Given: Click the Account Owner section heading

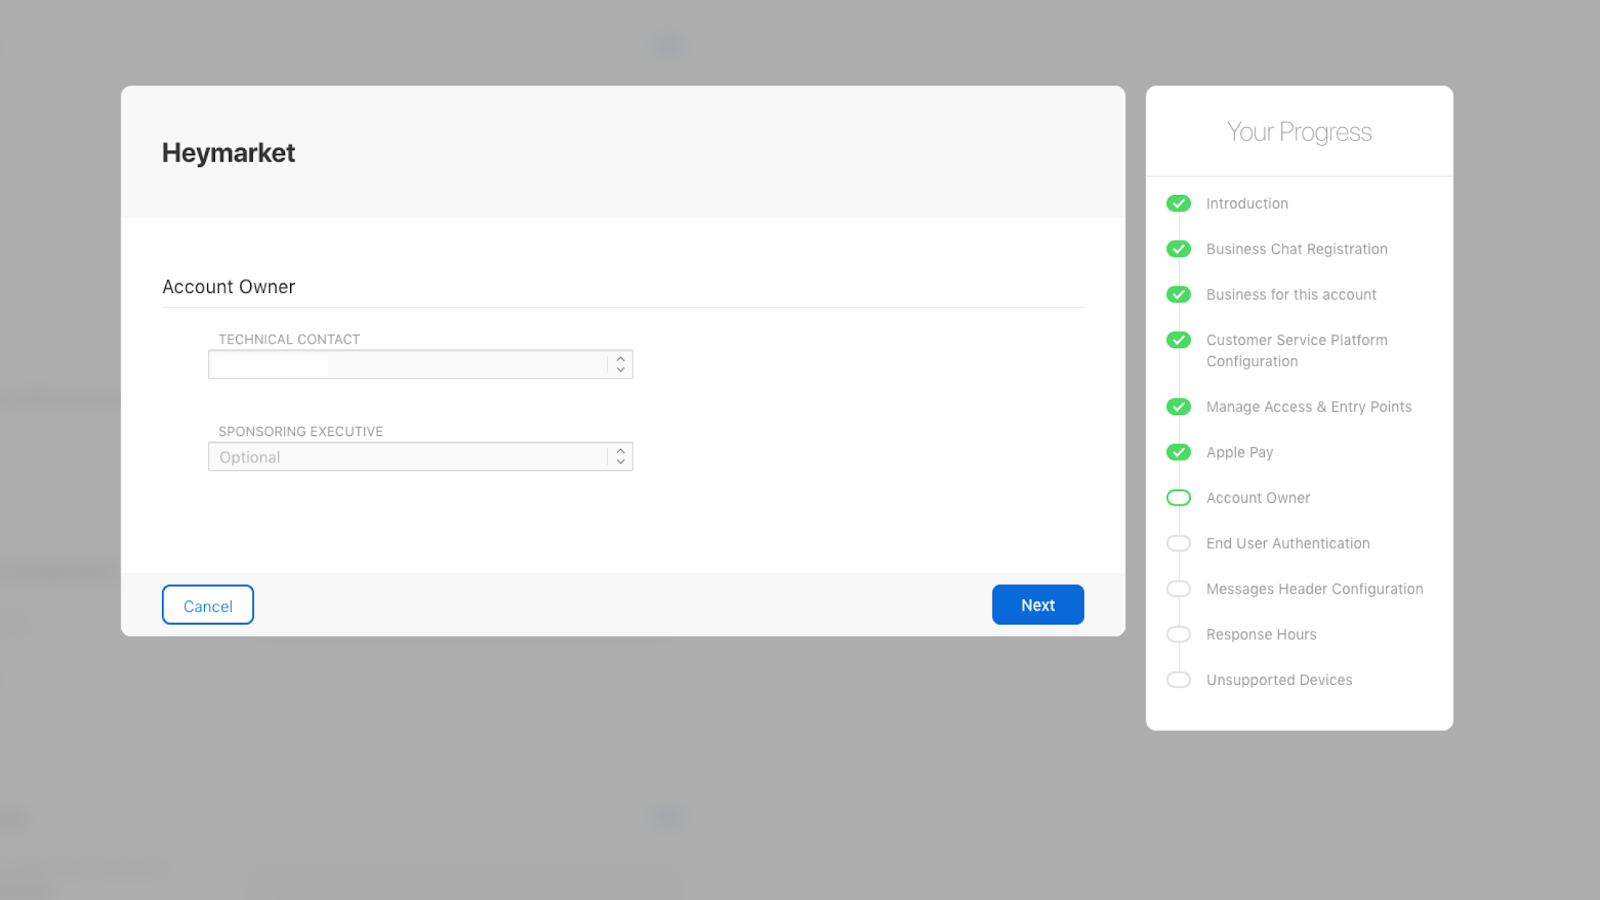Looking at the screenshot, I should [x=229, y=287].
